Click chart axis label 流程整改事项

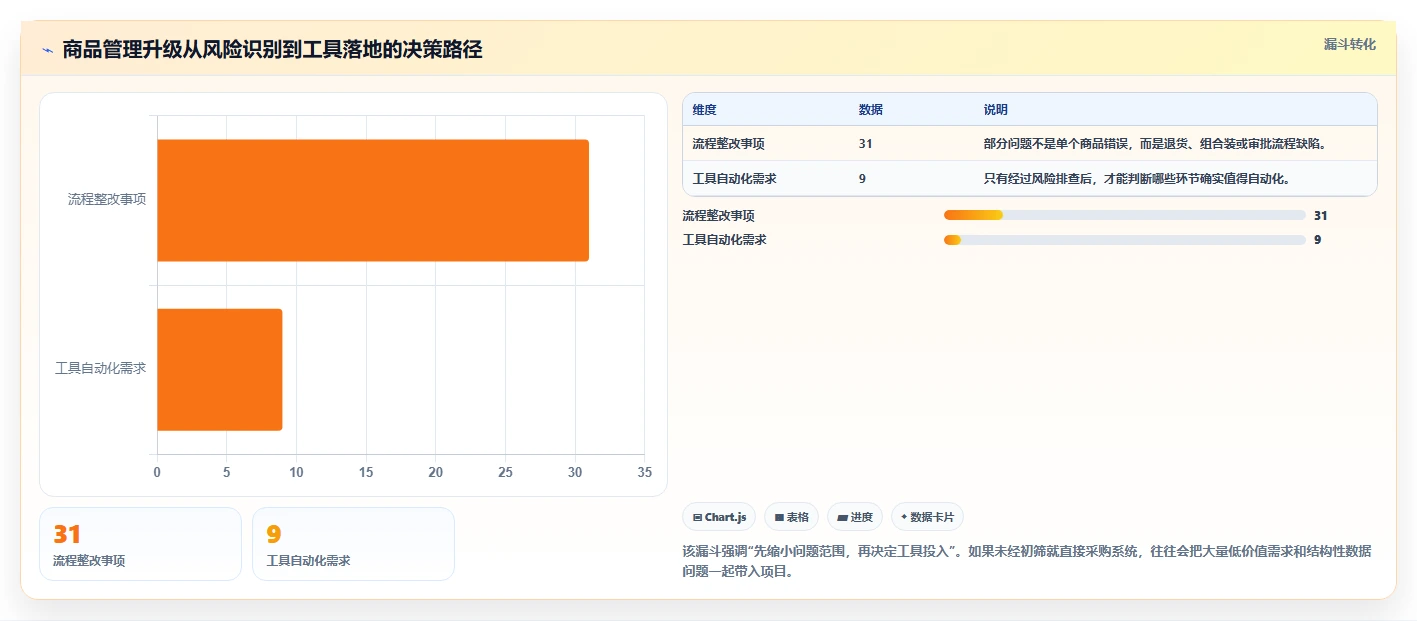click(107, 199)
